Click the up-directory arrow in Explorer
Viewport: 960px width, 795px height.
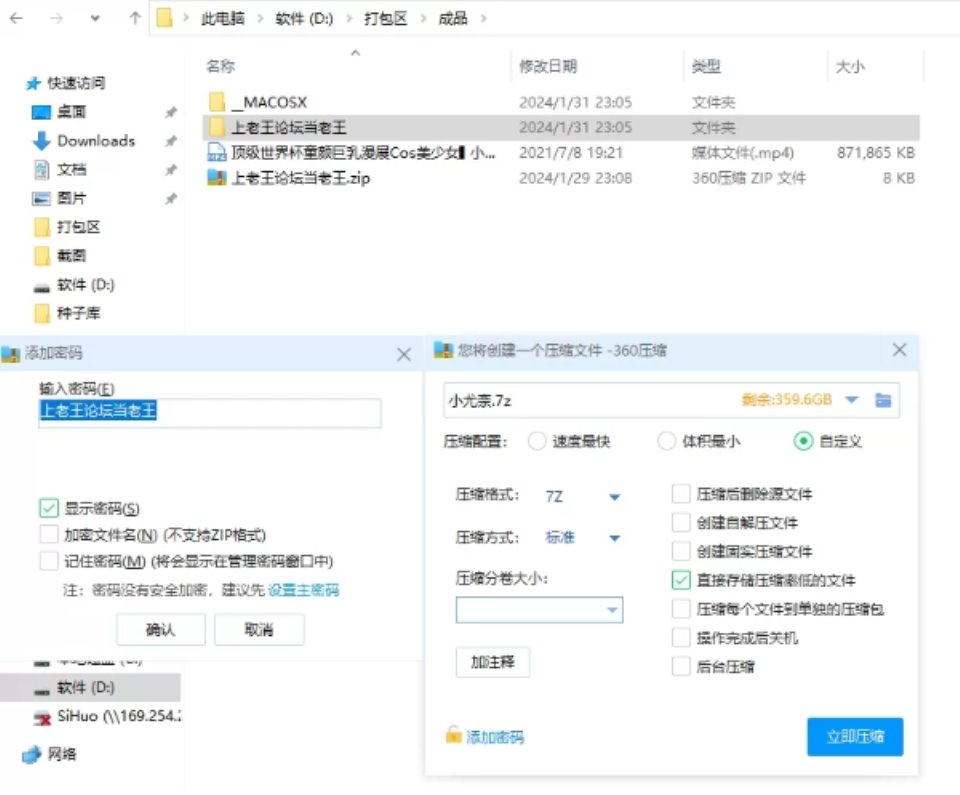(134, 19)
